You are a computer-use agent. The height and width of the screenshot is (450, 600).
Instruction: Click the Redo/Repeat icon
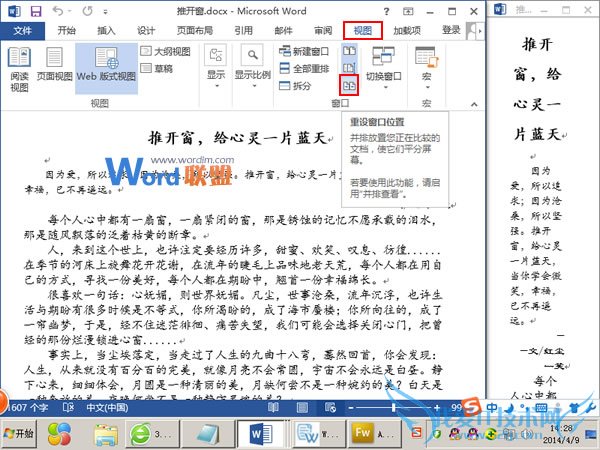pos(87,11)
